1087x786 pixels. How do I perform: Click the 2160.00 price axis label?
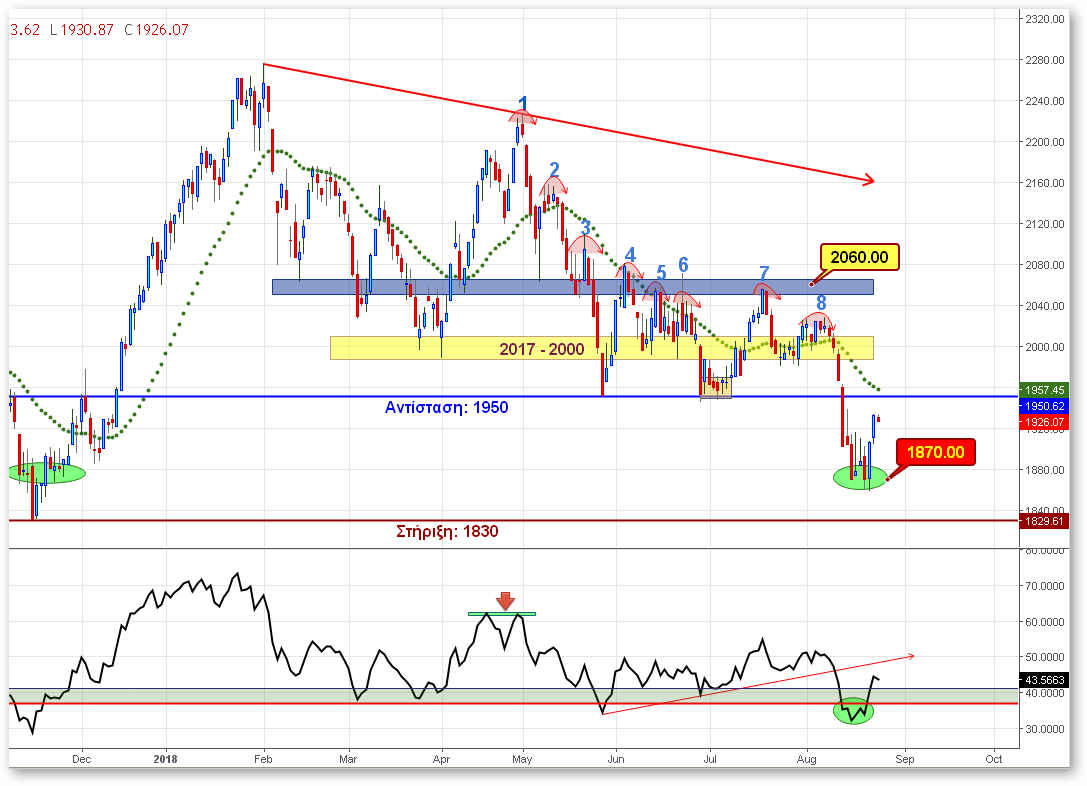[x=1045, y=183]
